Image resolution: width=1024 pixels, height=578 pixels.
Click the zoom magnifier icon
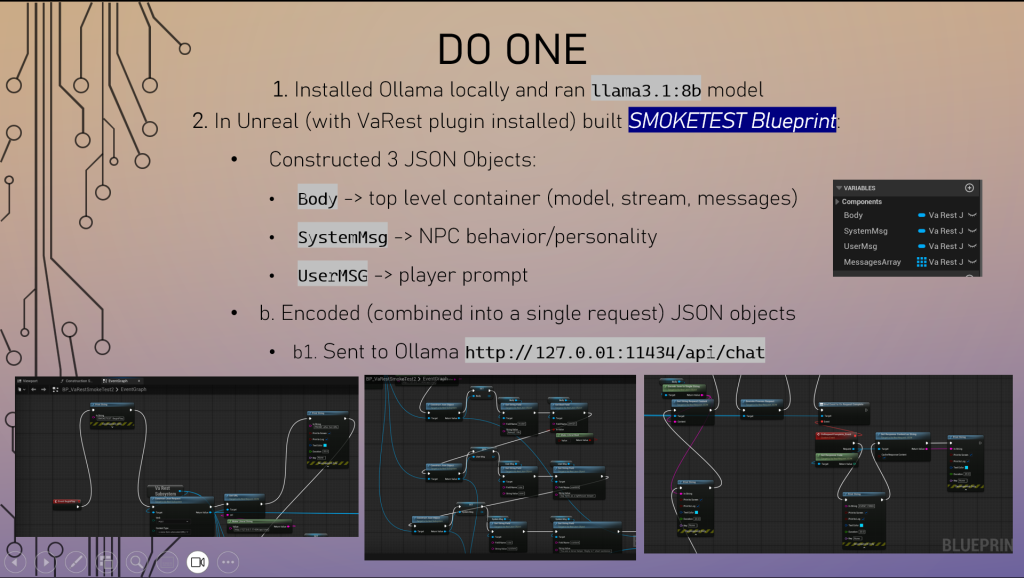136,562
